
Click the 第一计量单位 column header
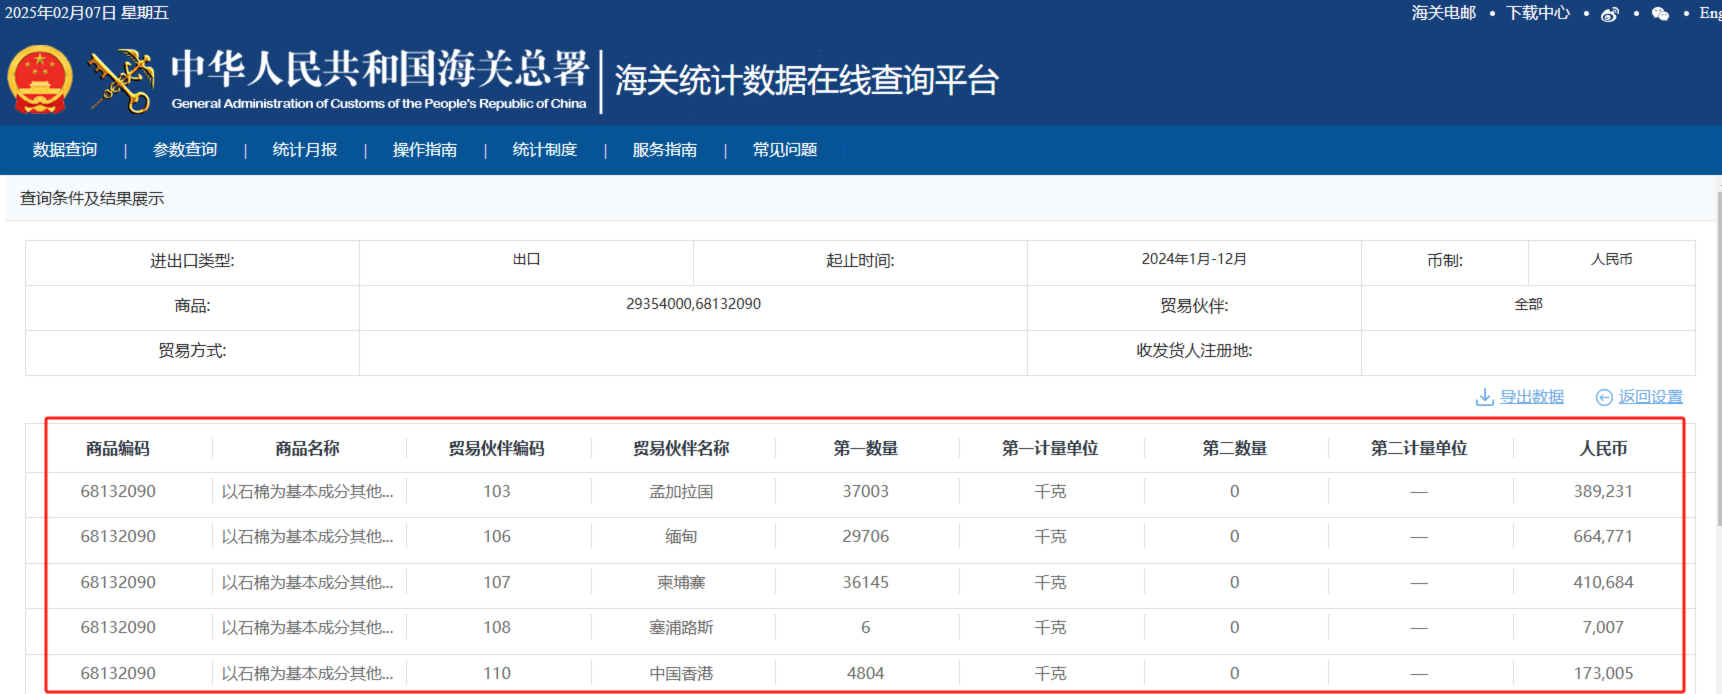[1050, 449]
